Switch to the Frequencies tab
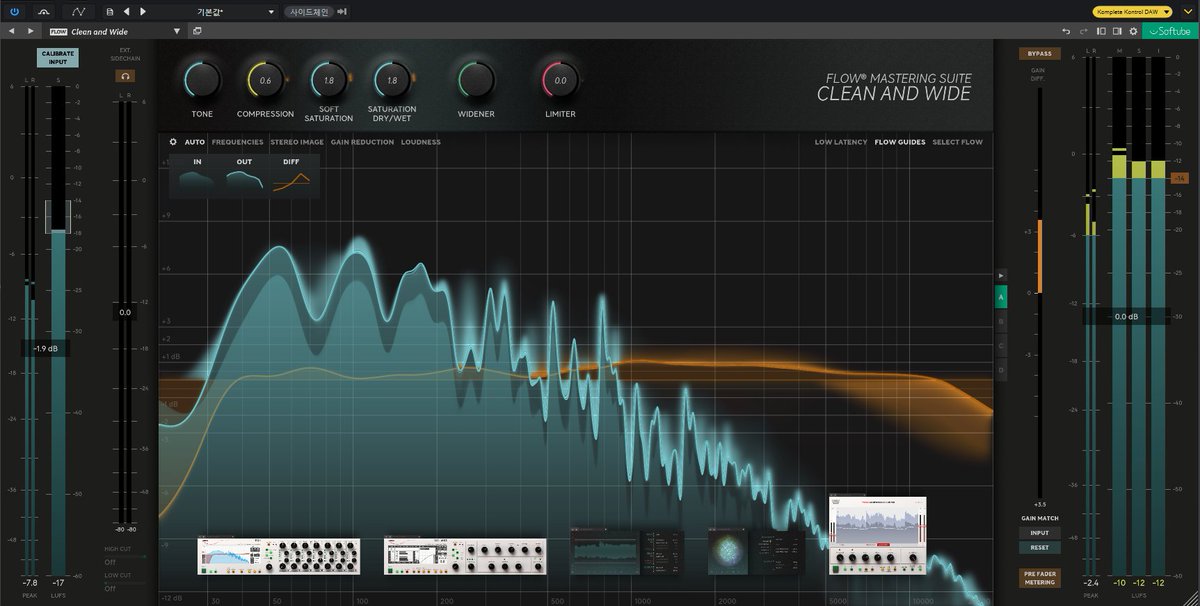This screenshot has height=606, width=1200. pos(237,142)
